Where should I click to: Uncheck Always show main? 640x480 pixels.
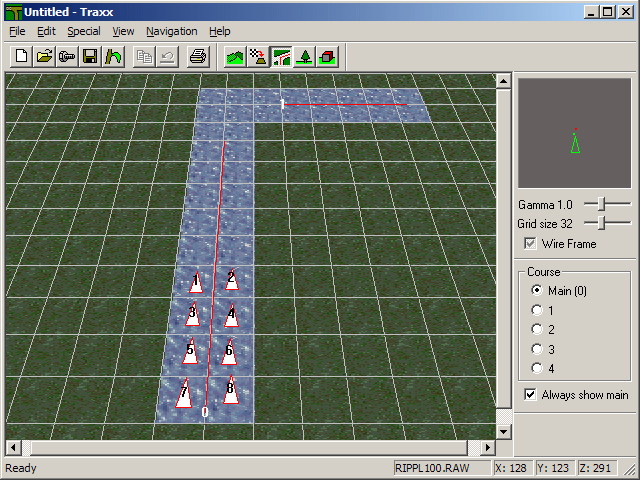[x=530, y=395]
